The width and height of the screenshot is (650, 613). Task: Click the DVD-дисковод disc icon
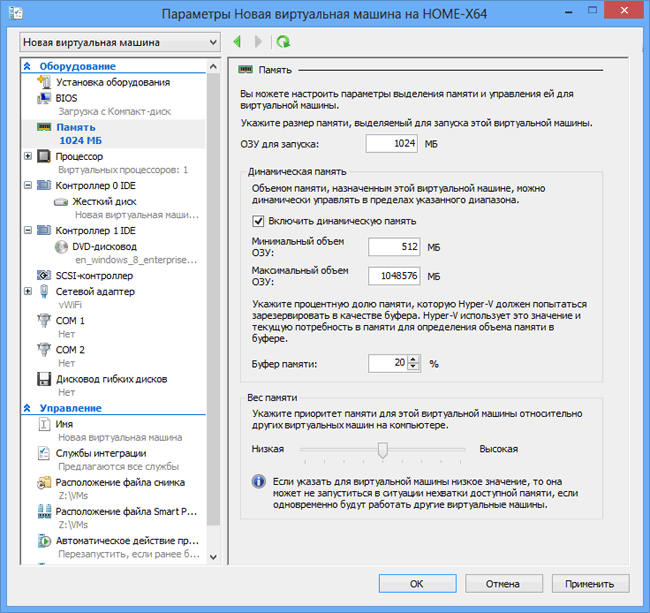[61, 247]
